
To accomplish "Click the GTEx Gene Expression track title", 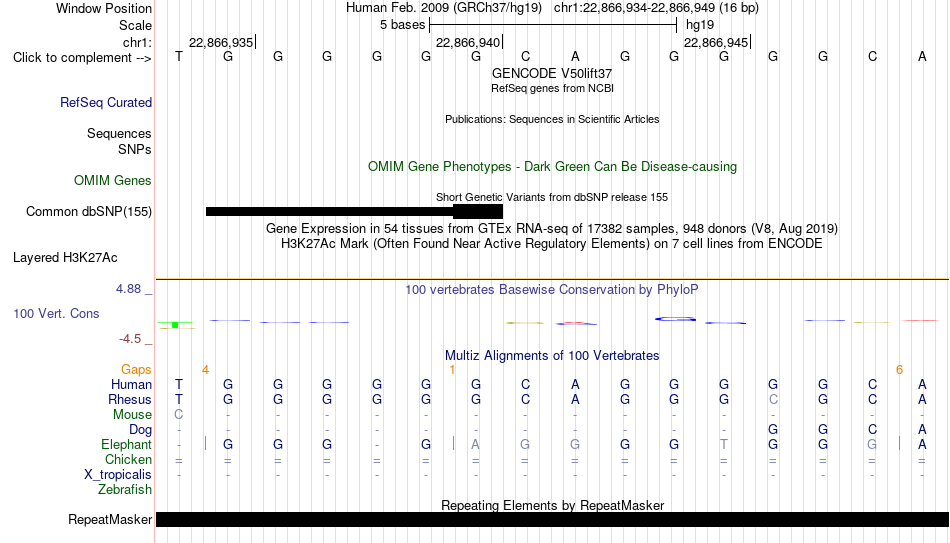I will [x=552, y=228].
